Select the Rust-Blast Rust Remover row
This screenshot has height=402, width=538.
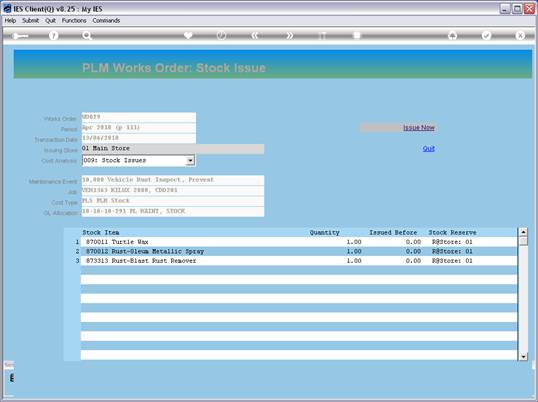299,261
